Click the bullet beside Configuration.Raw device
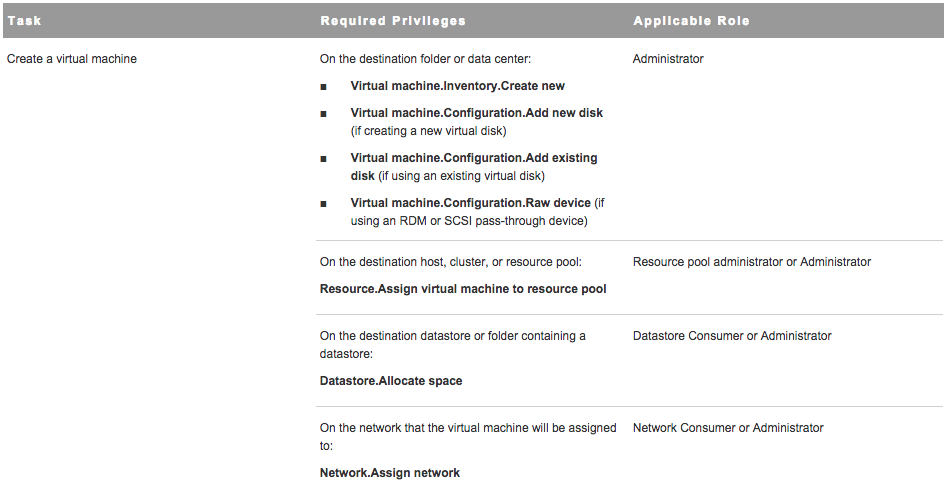The width and height of the screenshot is (948, 484). [324, 204]
